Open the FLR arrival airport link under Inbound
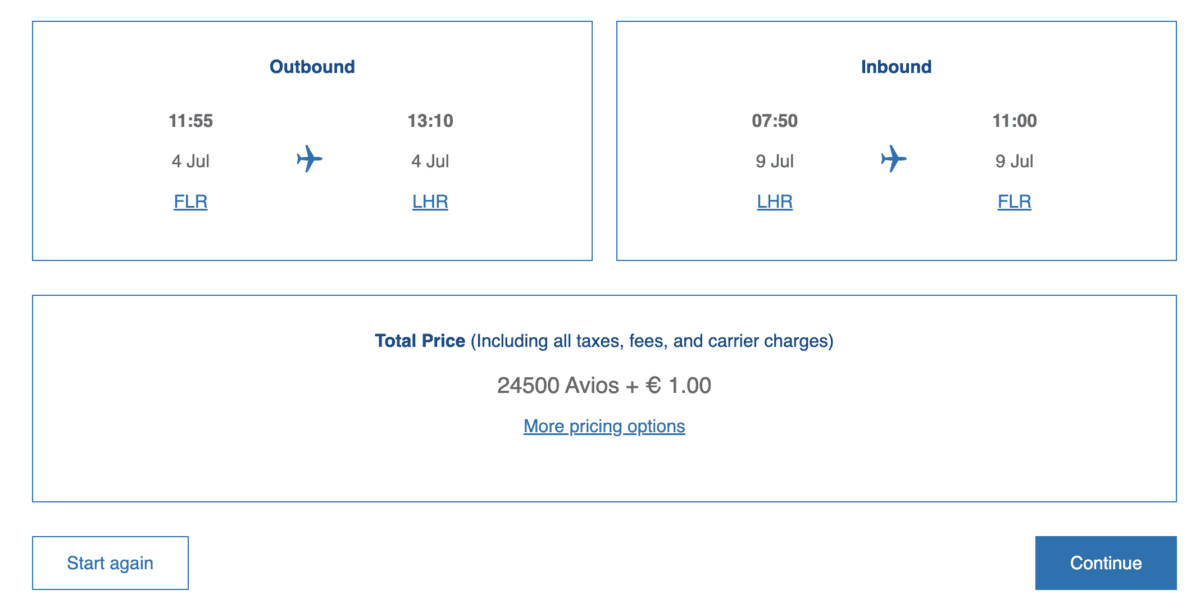 point(1014,202)
